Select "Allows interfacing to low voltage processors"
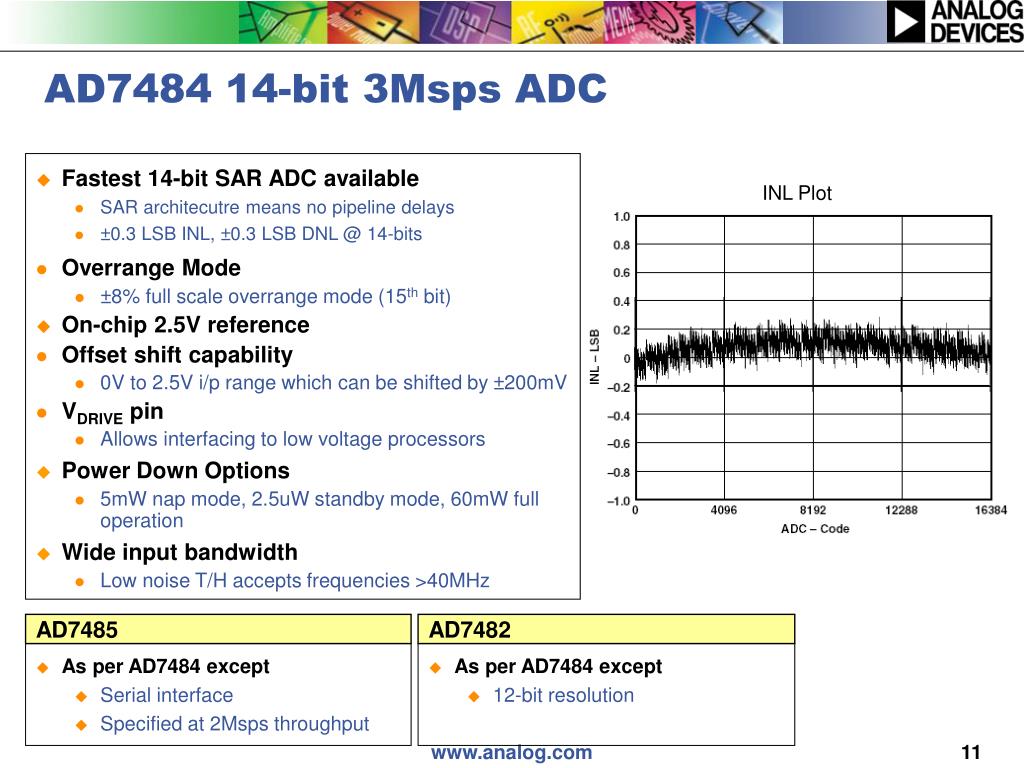Viewport: 1024px width, 768px height. [x=293, y=439]
